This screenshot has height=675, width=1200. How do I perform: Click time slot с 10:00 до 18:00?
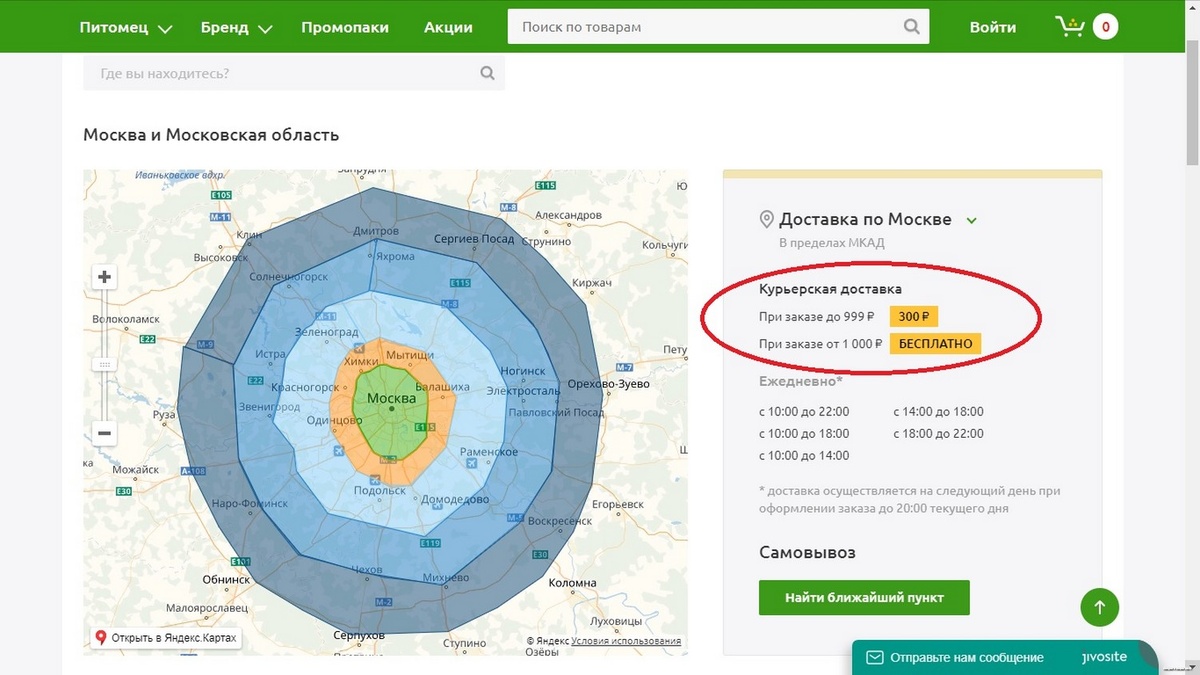(x=804, y=433)
